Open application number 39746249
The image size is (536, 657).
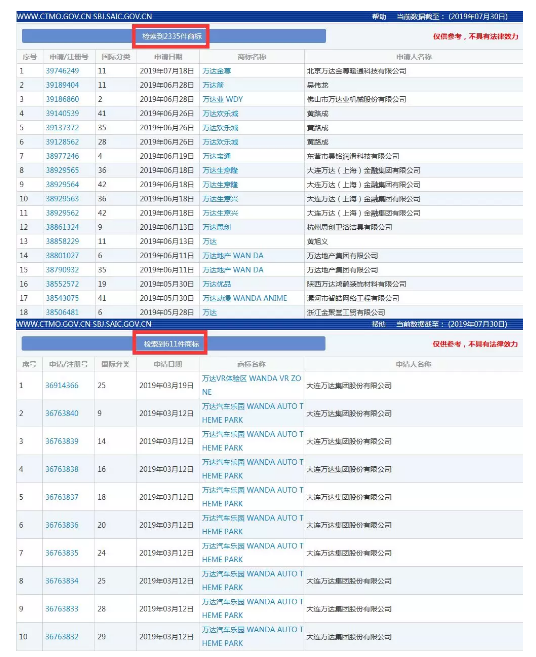[x=62, y=71]
